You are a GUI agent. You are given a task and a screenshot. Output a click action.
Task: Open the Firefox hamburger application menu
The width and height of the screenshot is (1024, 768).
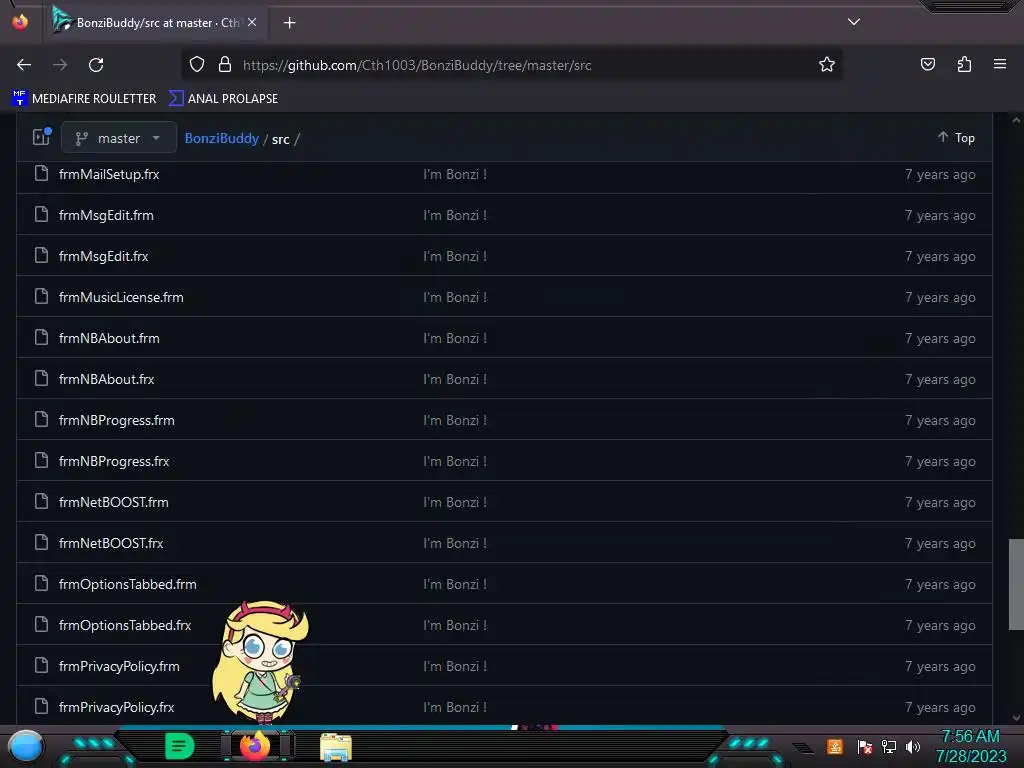point(999,64)
